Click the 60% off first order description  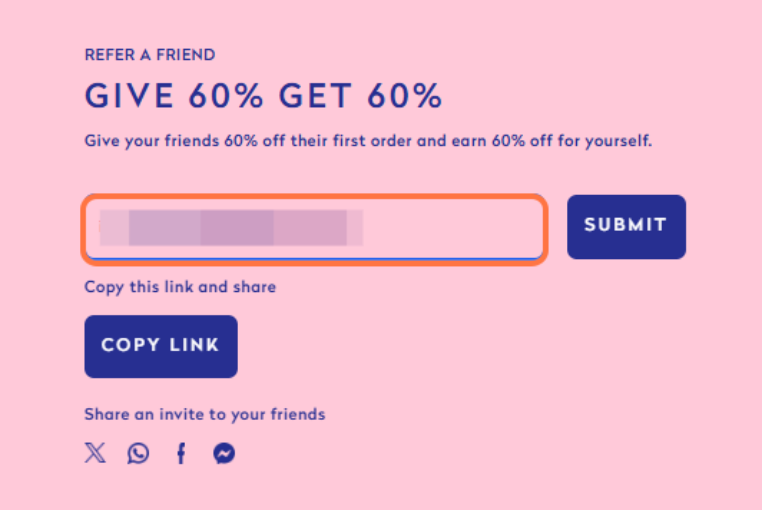[368, 141]
